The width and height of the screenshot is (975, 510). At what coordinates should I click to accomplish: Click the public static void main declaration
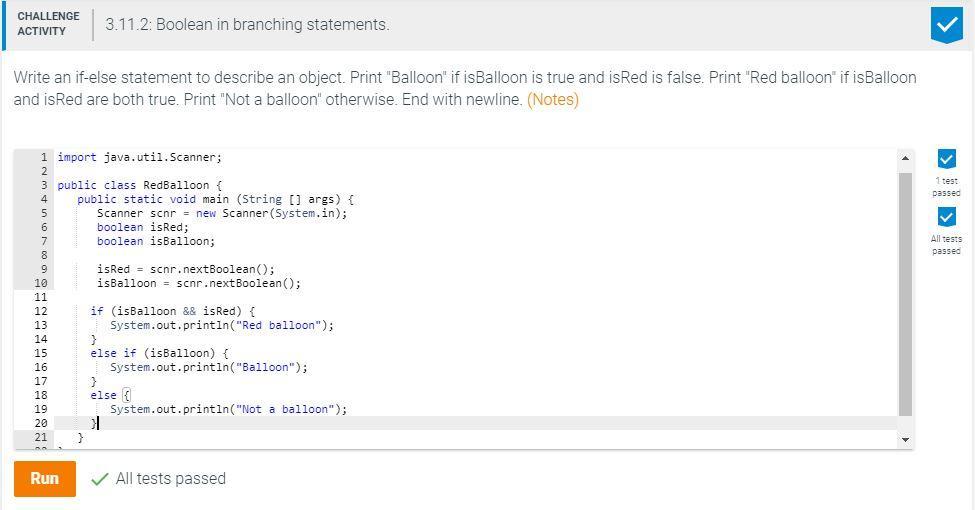(x=215, y=199)
